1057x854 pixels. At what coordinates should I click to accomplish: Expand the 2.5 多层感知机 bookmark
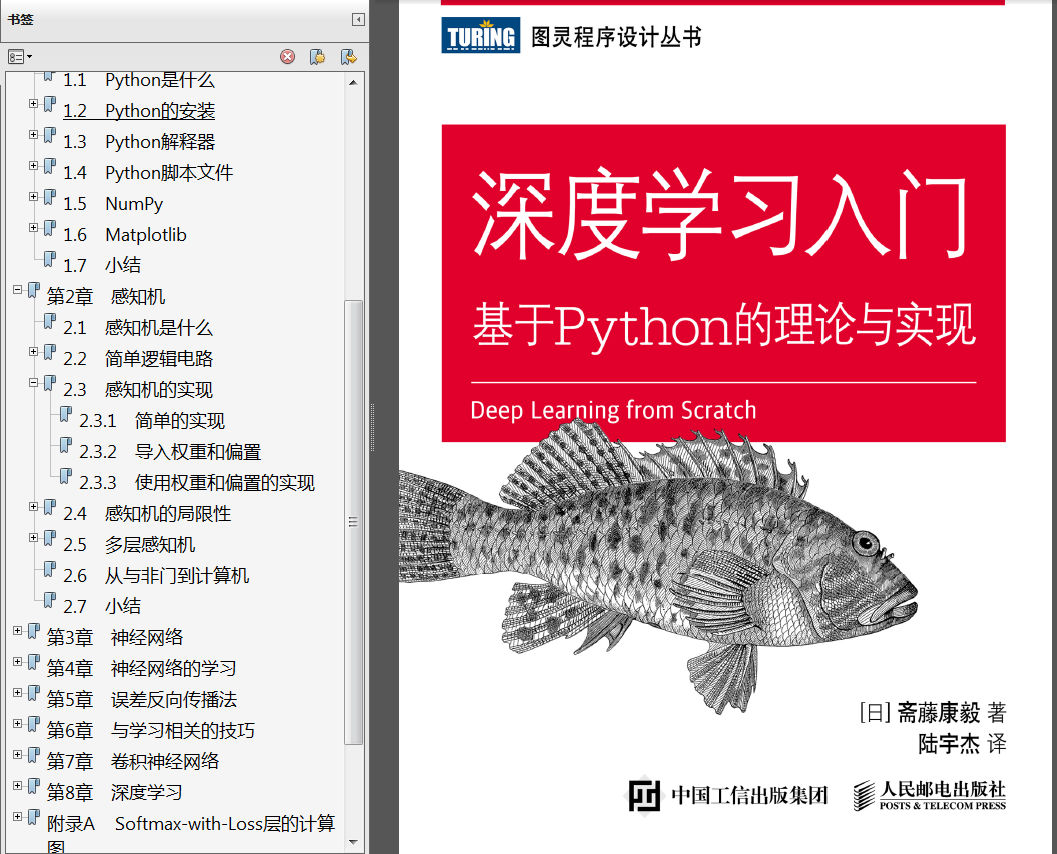click(x=33, y=537)
